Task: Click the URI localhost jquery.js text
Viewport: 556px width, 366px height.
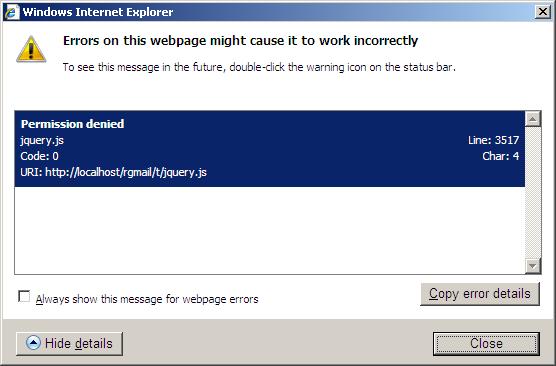Action: tap(113, 173)
